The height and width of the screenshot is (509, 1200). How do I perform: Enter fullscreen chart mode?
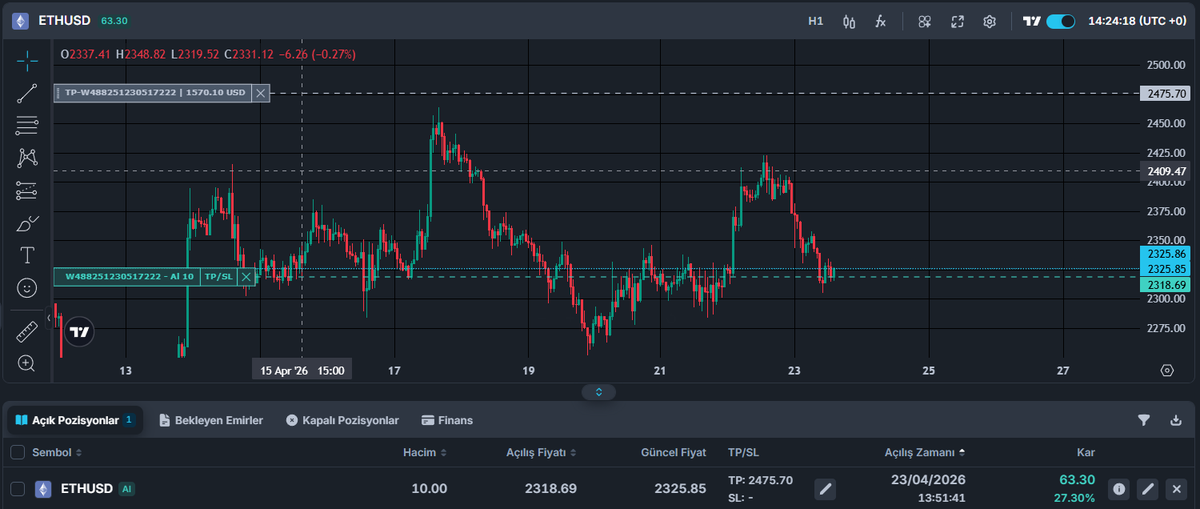pos(957,21)
